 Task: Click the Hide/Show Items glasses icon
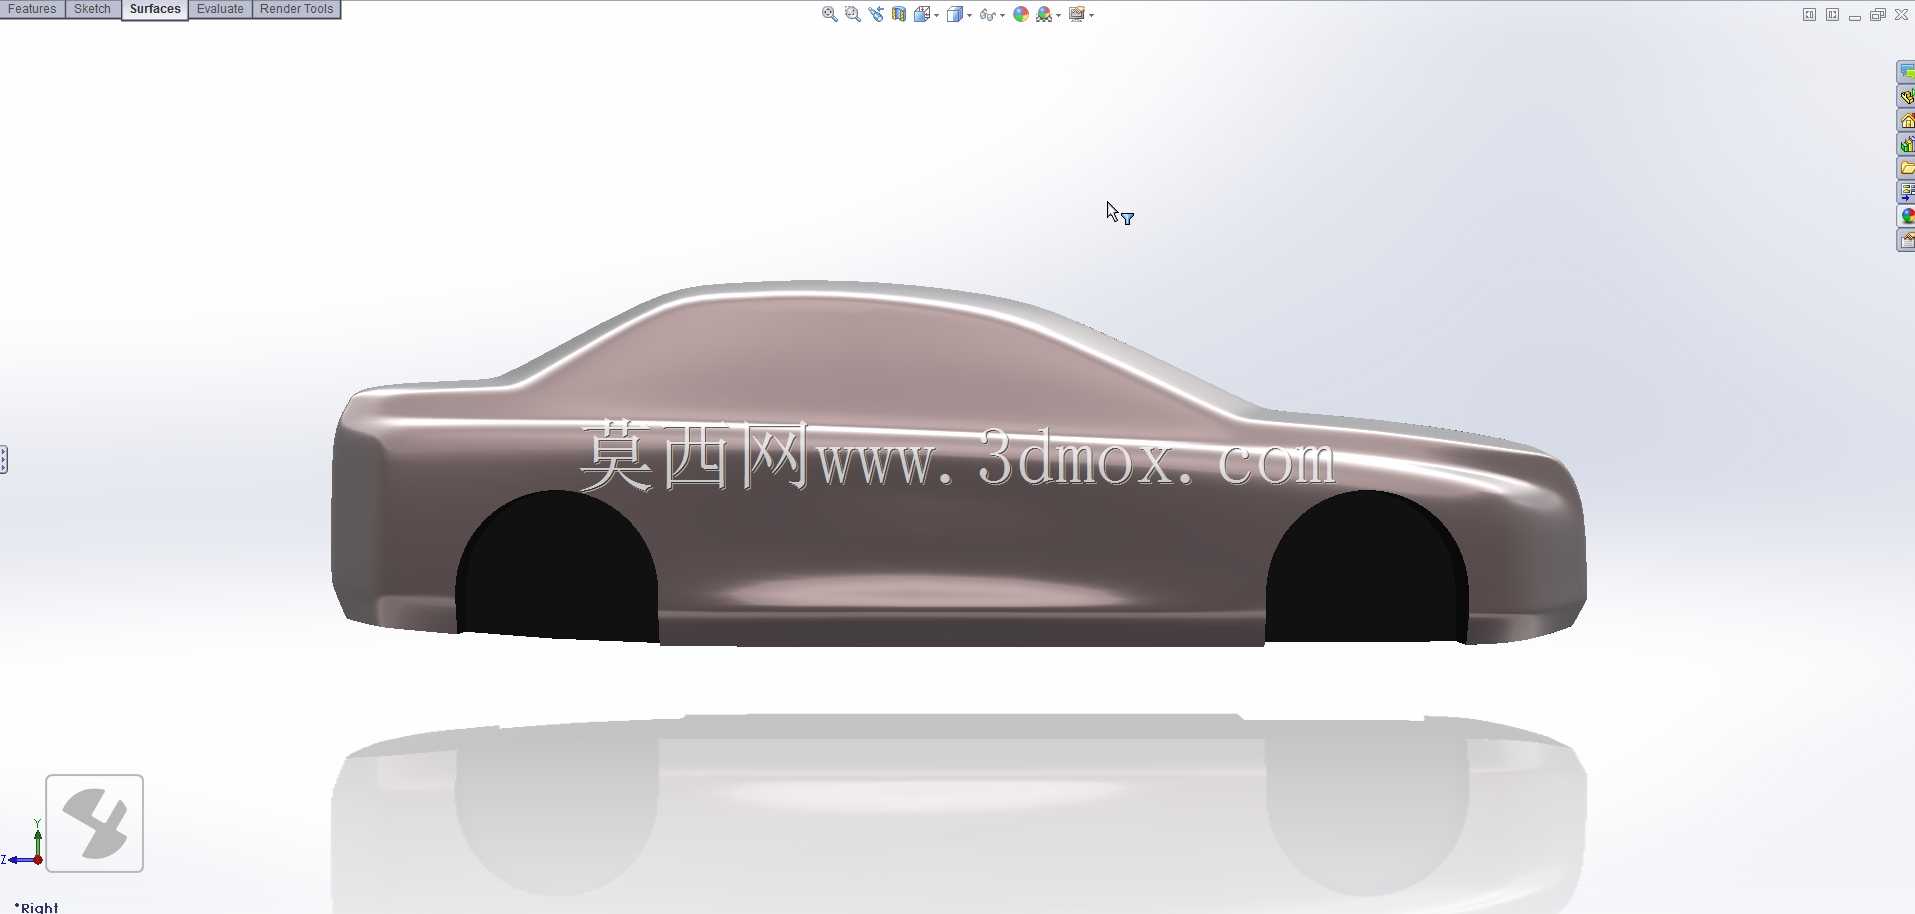(x=988, y=14)
